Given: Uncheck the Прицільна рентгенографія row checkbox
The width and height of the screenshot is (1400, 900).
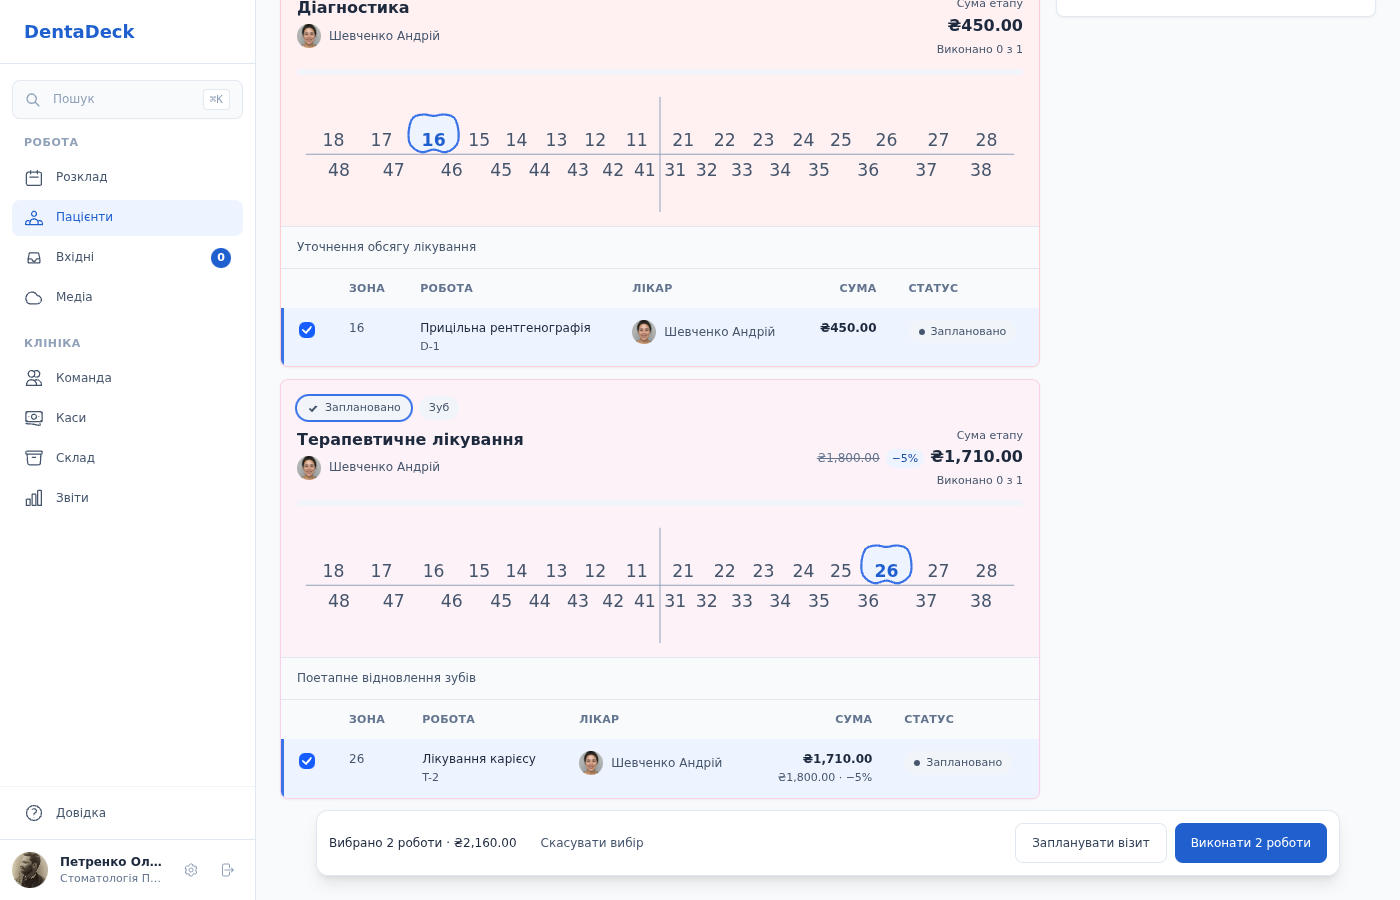Looking at the screenshot, I should tap(307, 330).
